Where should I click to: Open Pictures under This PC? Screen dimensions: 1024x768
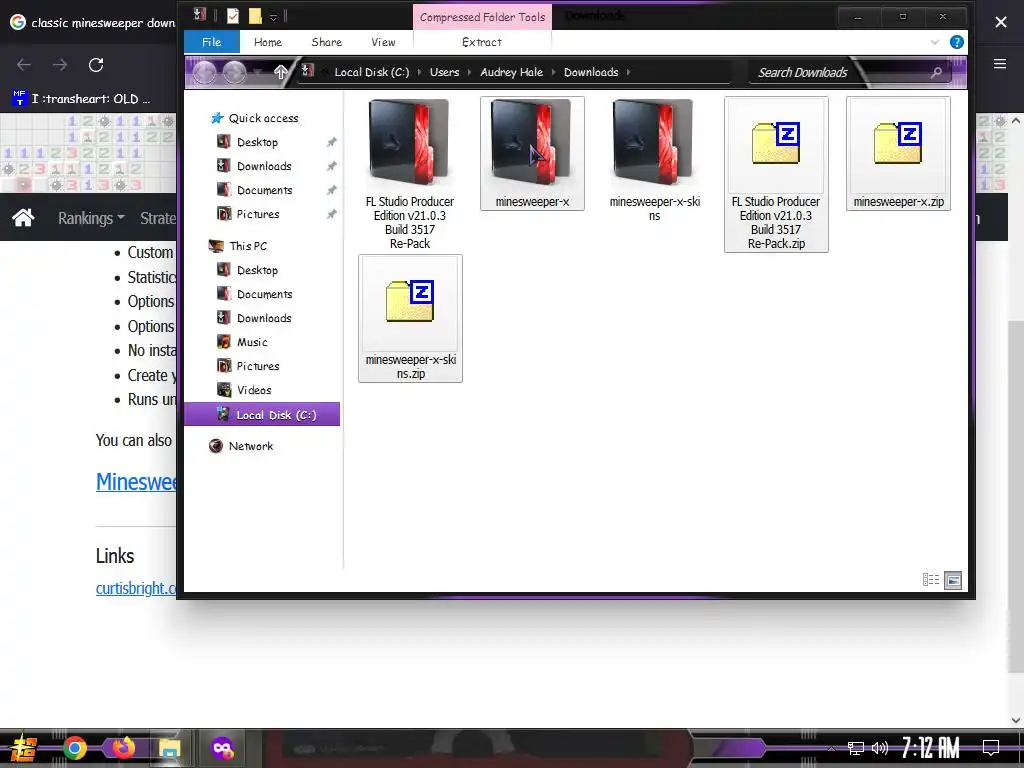(x=257, y=366)
